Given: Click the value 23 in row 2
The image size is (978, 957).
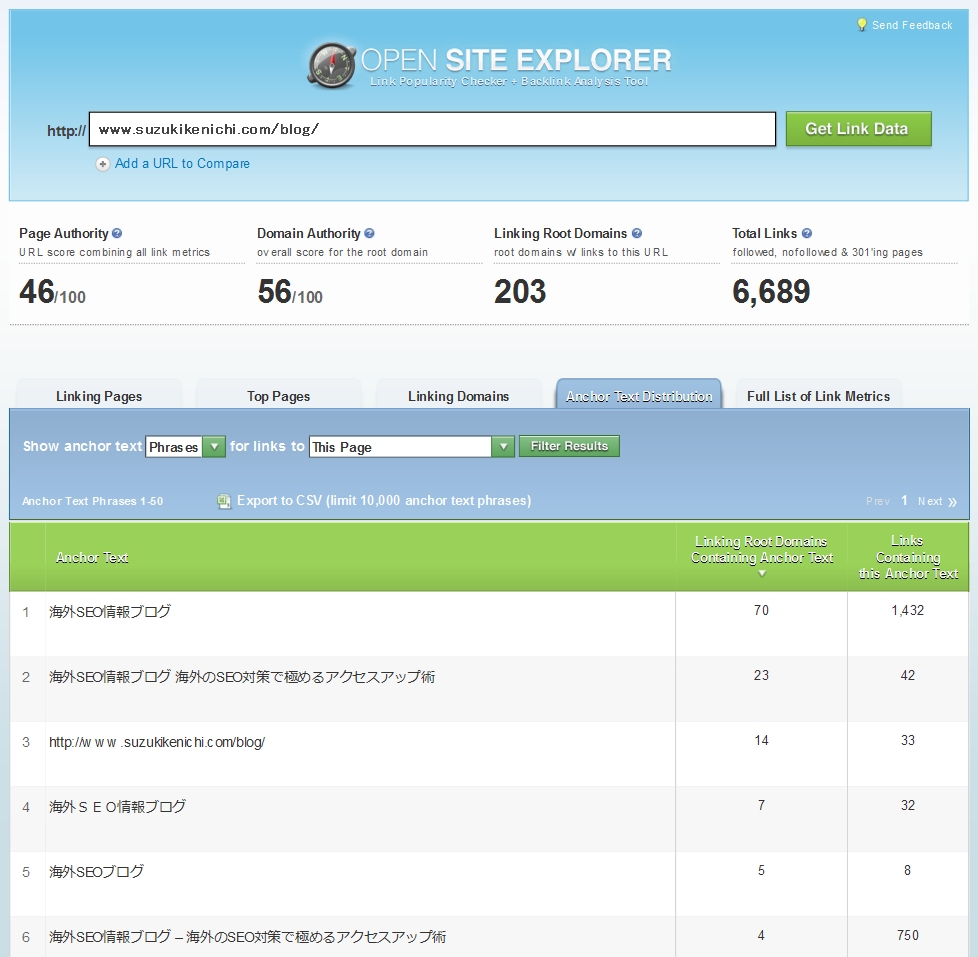Looking at the screenshot, I should (761, 675).
